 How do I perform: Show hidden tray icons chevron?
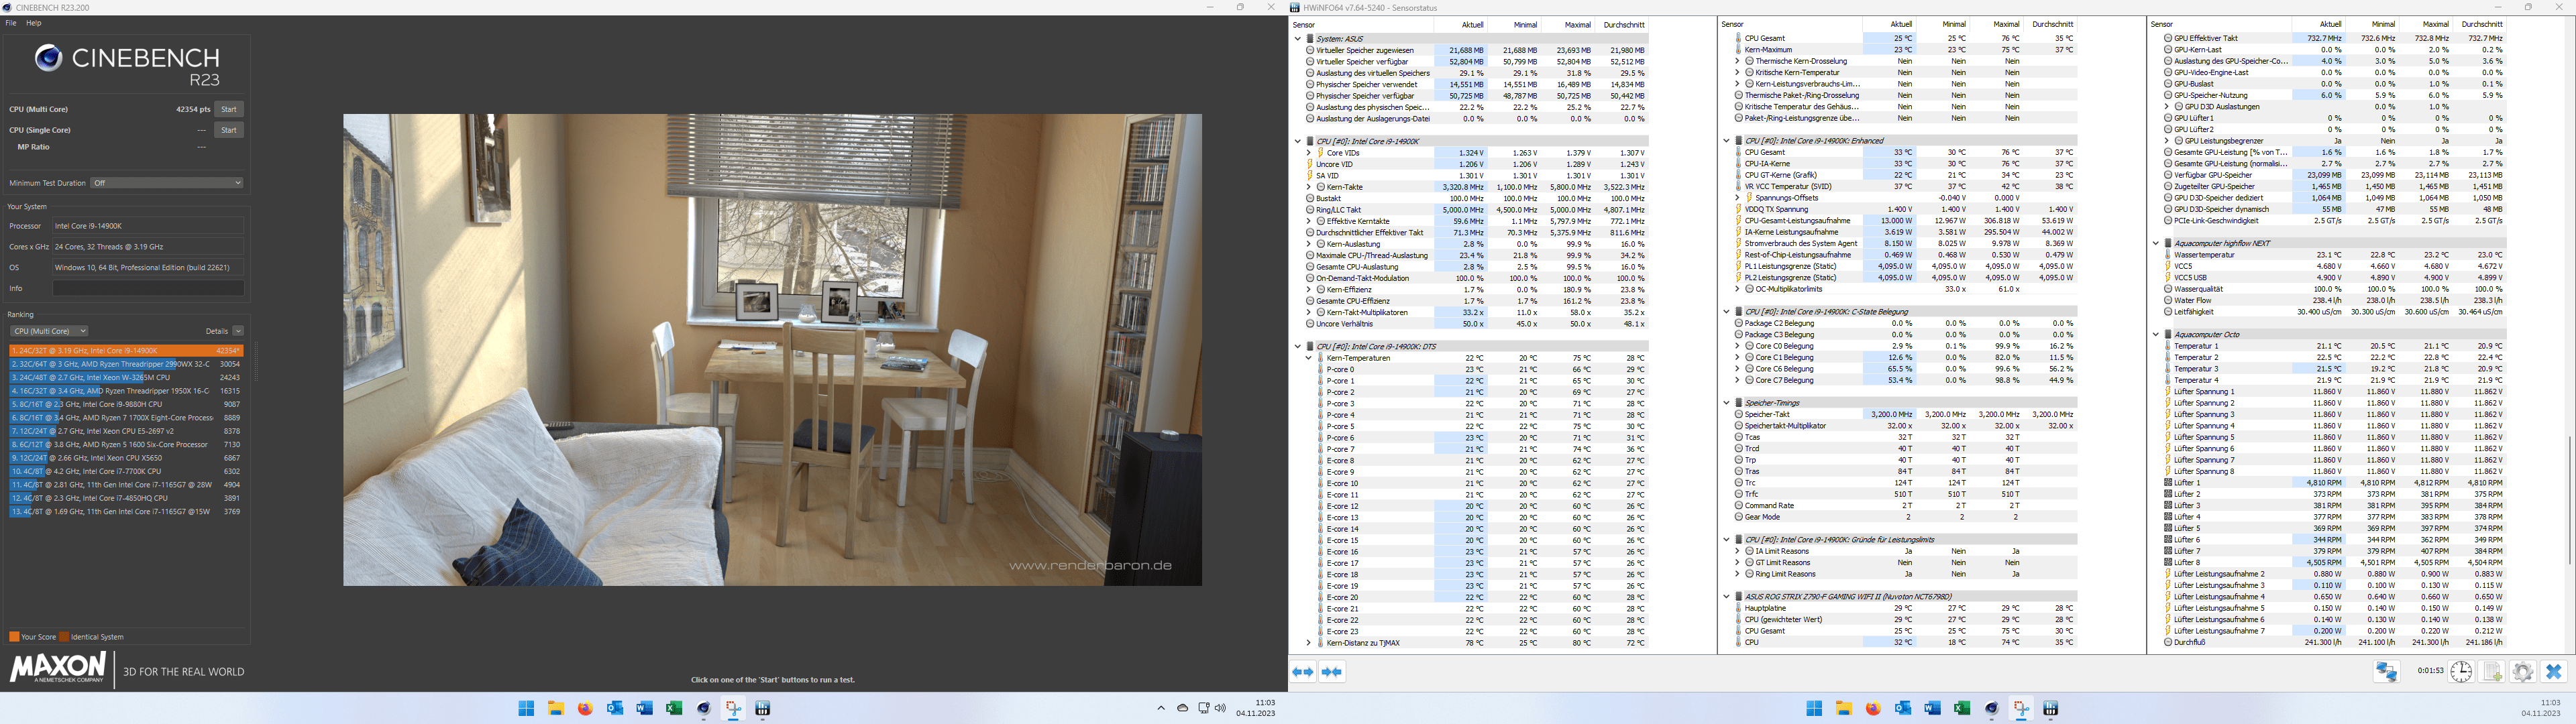click(x=1160, y=708)
